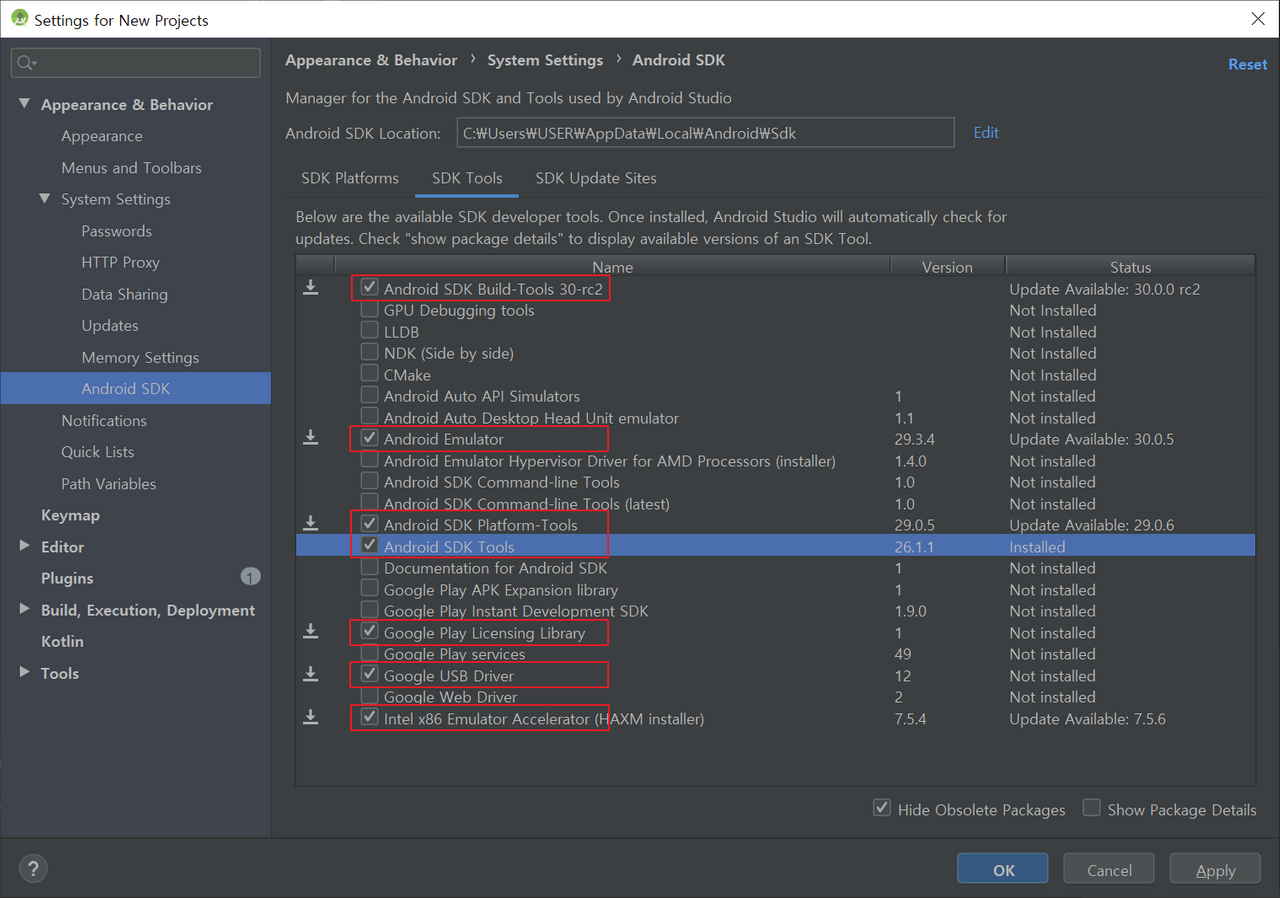Click the Plugins update count badge
1280x898 pixels.
[x=250, y=577]
